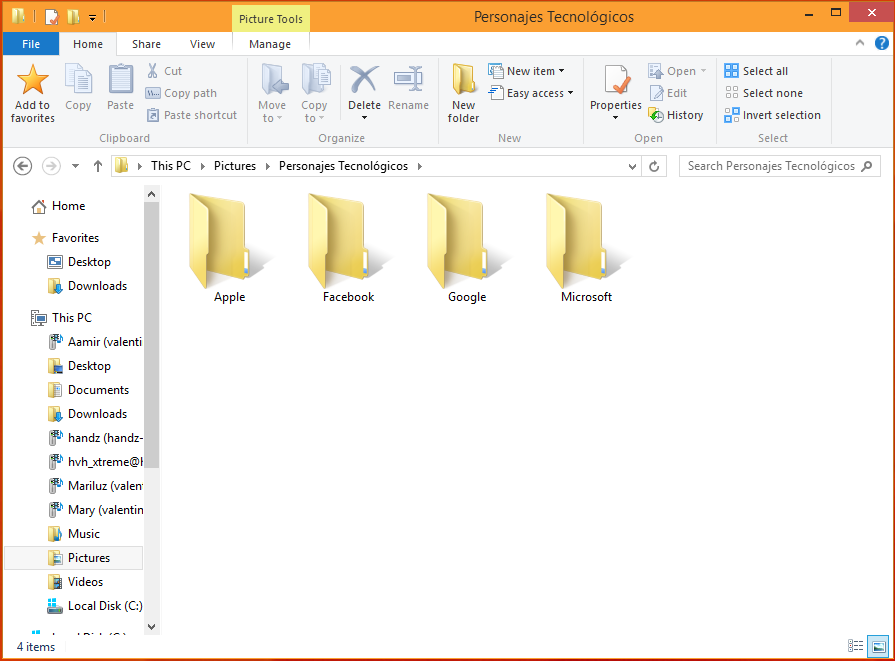Switch to details view in status bar
895x661 pixels.
click(x=855, y=646)
